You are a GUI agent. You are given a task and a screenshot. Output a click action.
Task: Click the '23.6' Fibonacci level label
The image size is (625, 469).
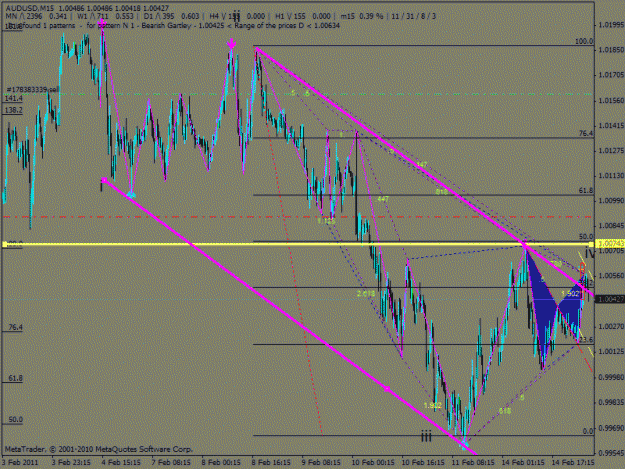[x=586, y=340]
